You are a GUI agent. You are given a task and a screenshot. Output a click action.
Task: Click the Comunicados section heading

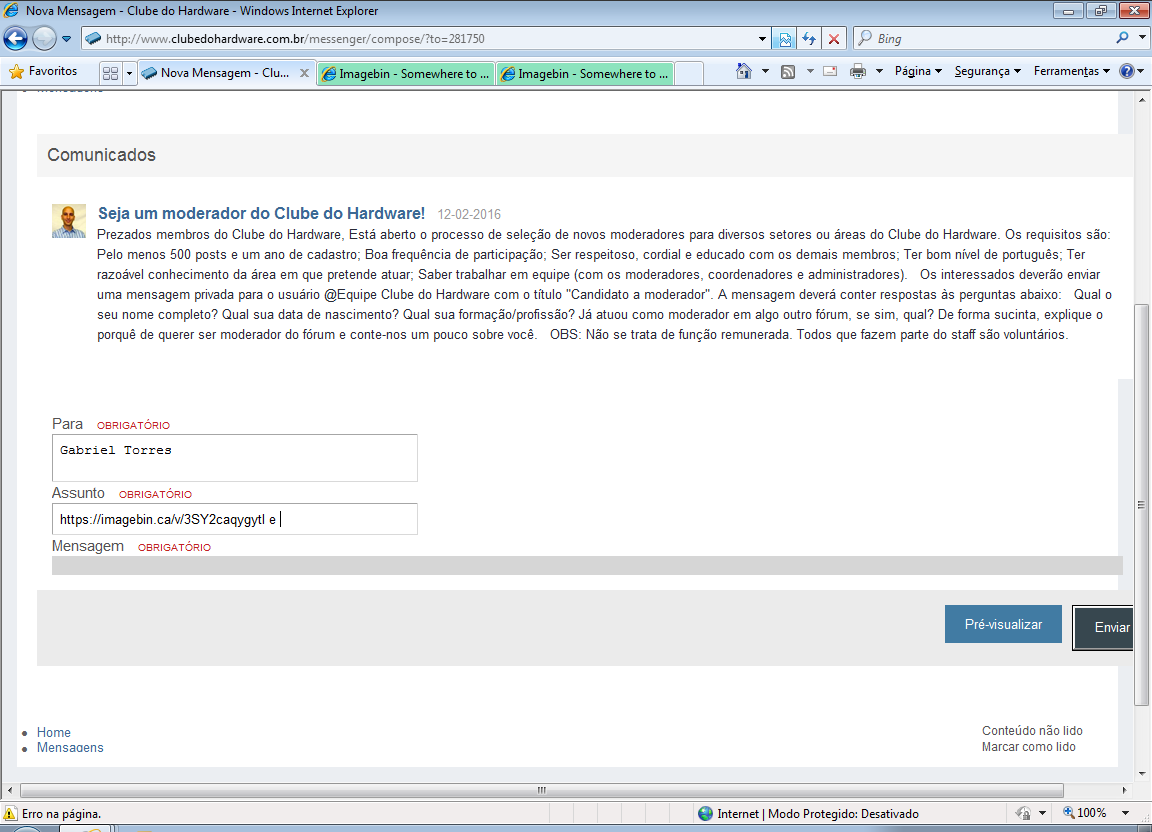click(101, 155)
